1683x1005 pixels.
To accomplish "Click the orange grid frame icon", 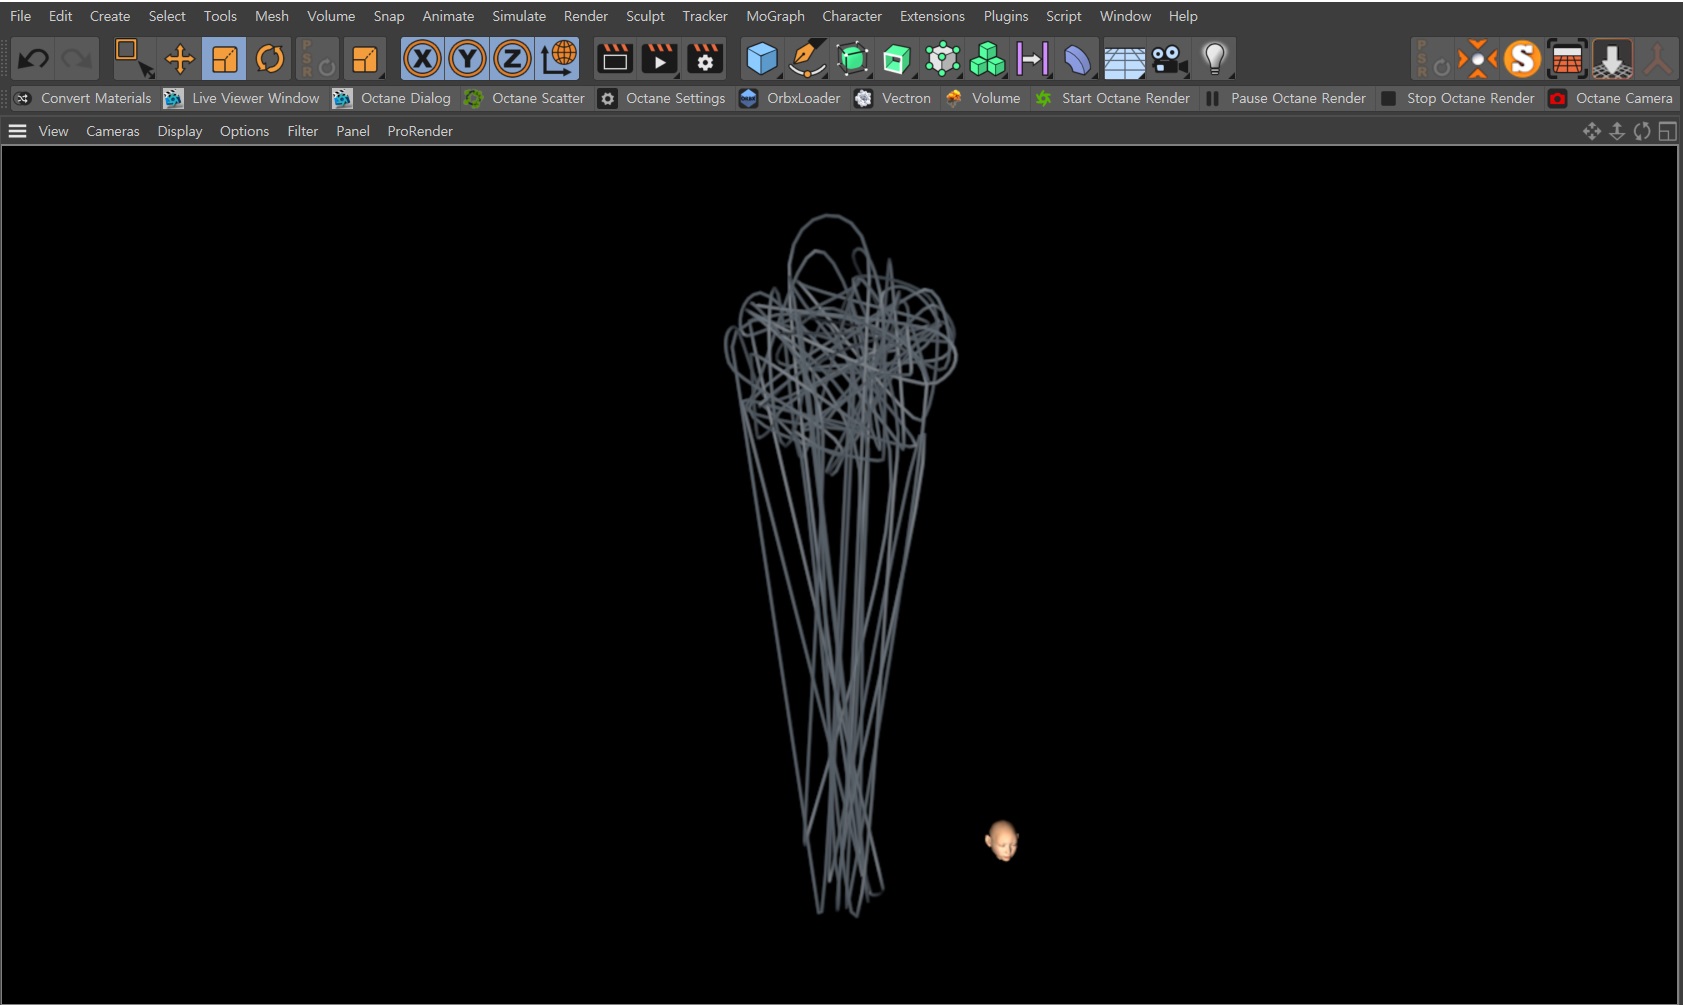I will [x=1567, y=59].
